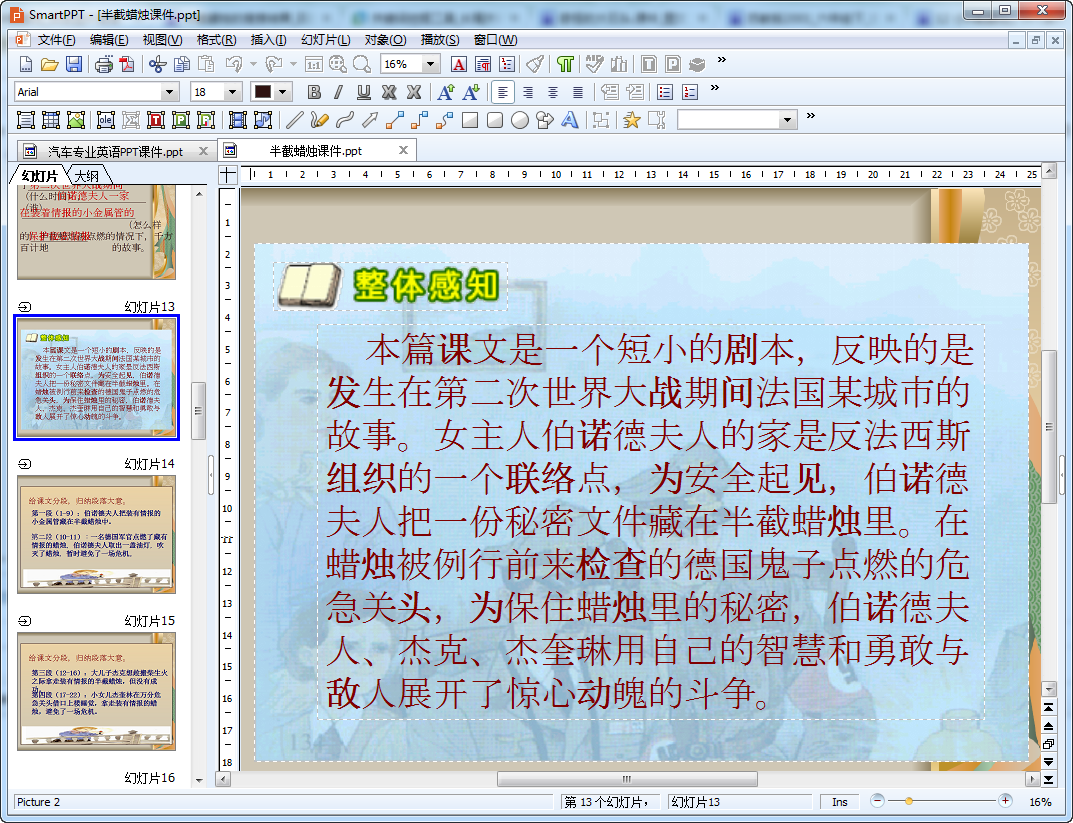Switch to 汽车专业英语PPT课件.ppt document tab
Viewport: 1073px width, 823px height.
tap(115, 151)
